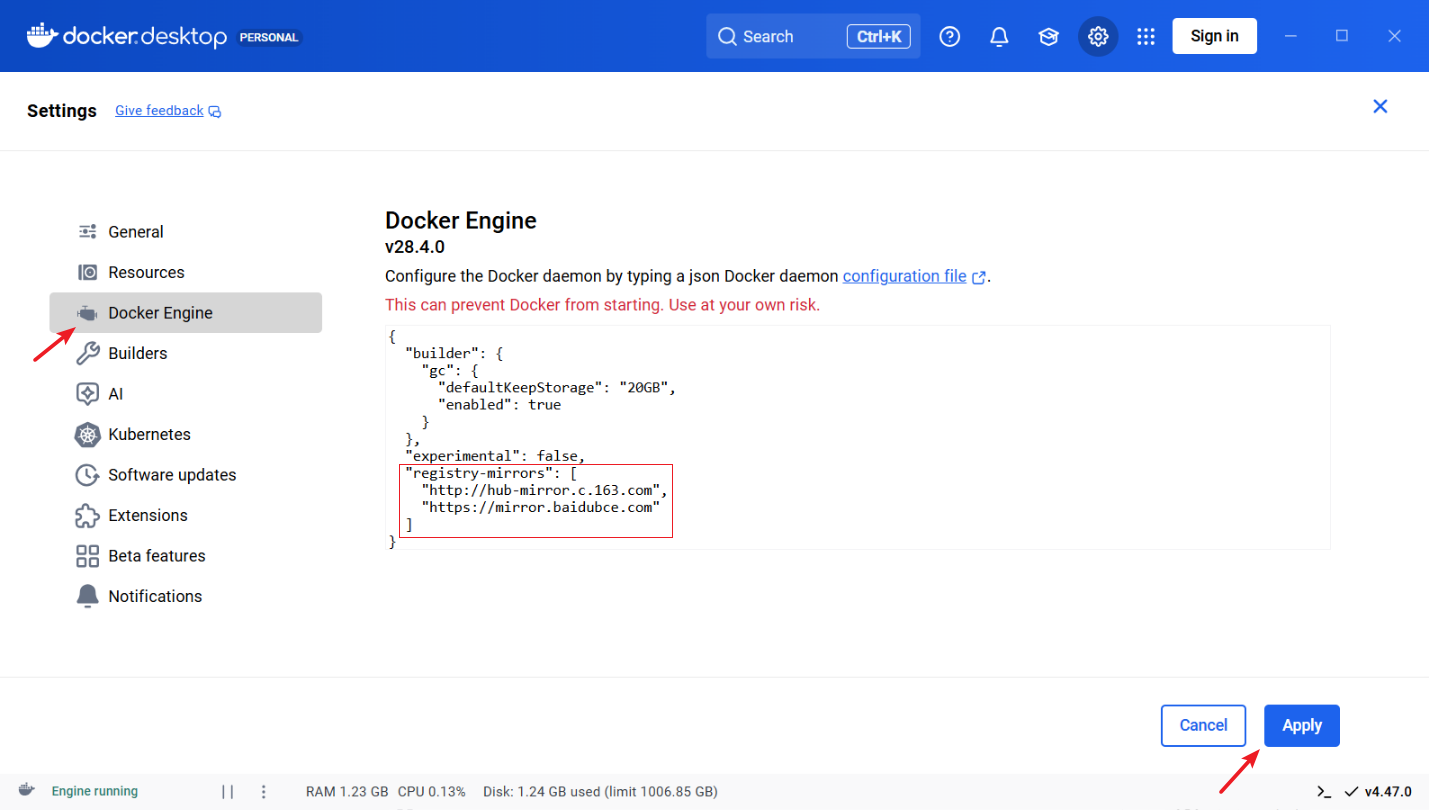This screenshot has width=1429, height=810.
Task: Click the Resources icon in sidebar
Action: (88, 272)
